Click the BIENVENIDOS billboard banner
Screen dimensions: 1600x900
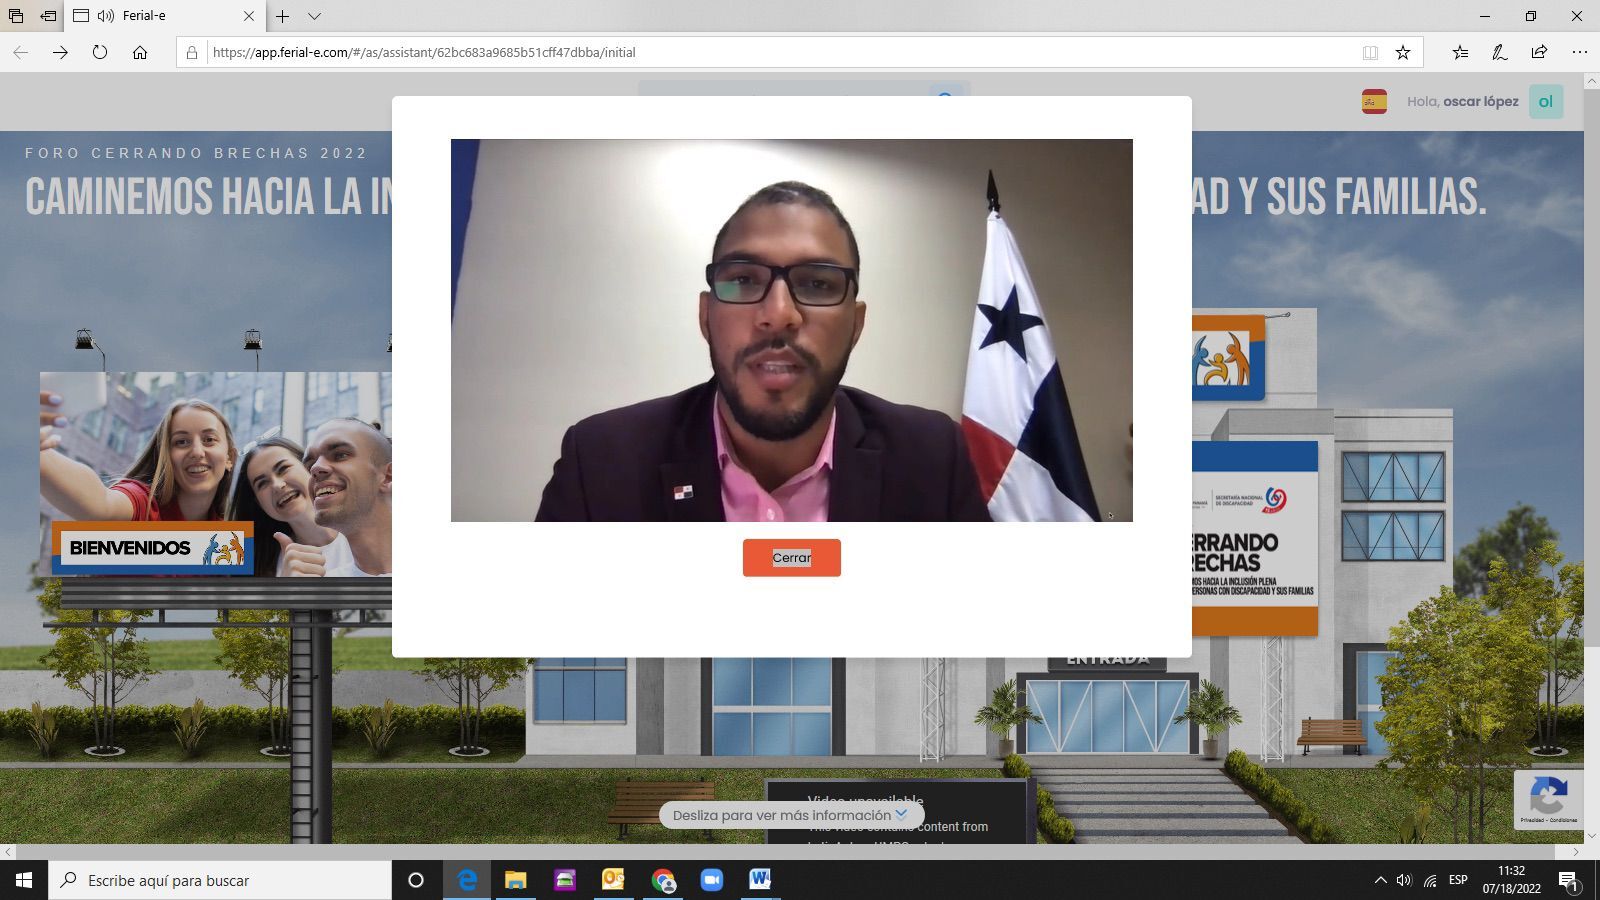pyautogui.click(x=152, y=548)
